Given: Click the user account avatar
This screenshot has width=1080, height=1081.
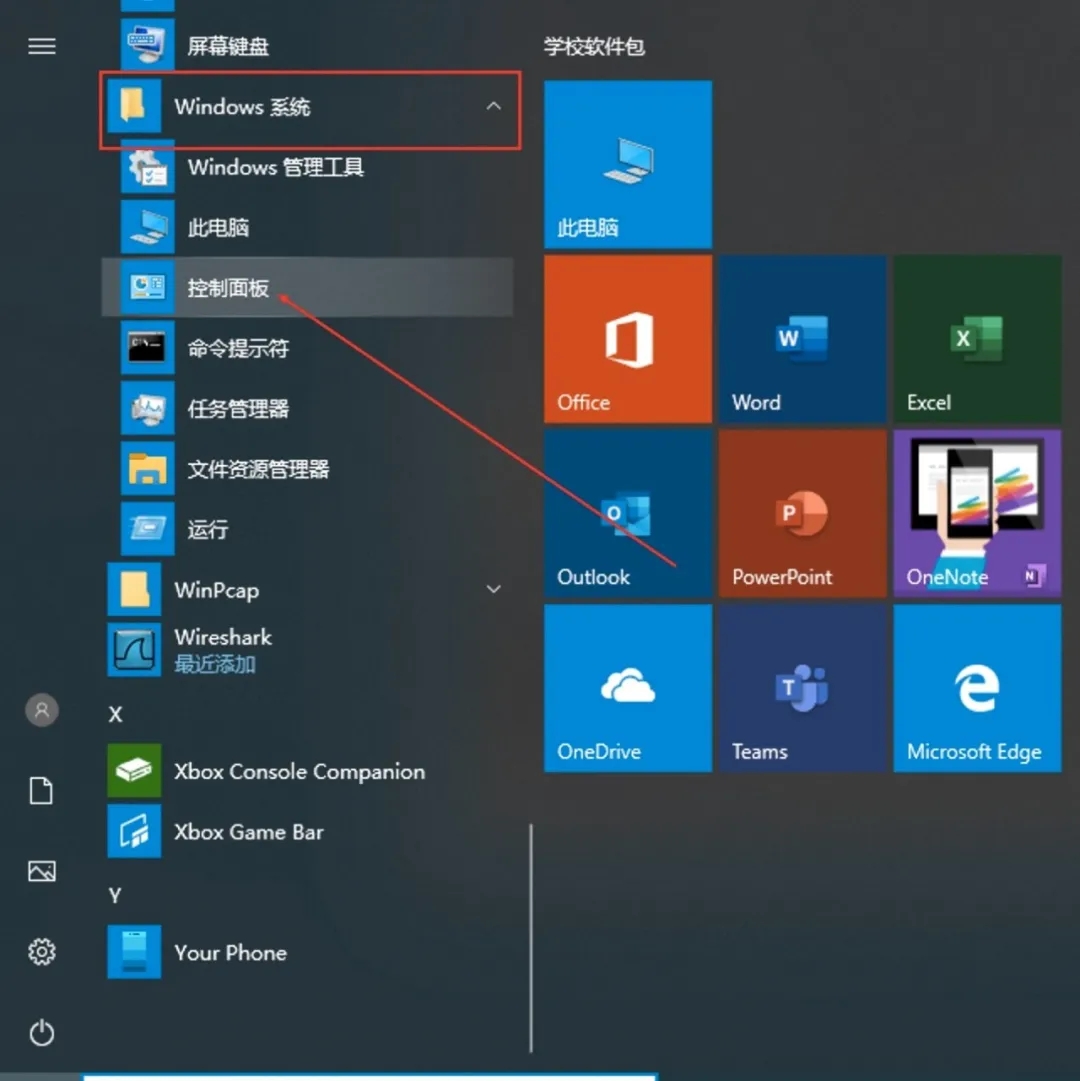Looking at the screenshot, I should [x=42, y=711].
